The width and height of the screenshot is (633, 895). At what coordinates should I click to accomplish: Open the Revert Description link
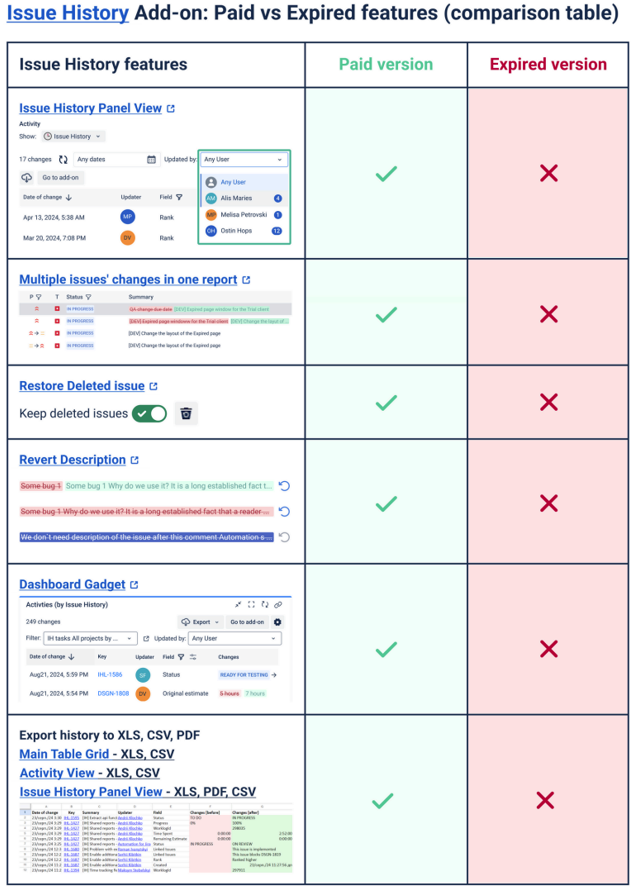tap(72, 460)
